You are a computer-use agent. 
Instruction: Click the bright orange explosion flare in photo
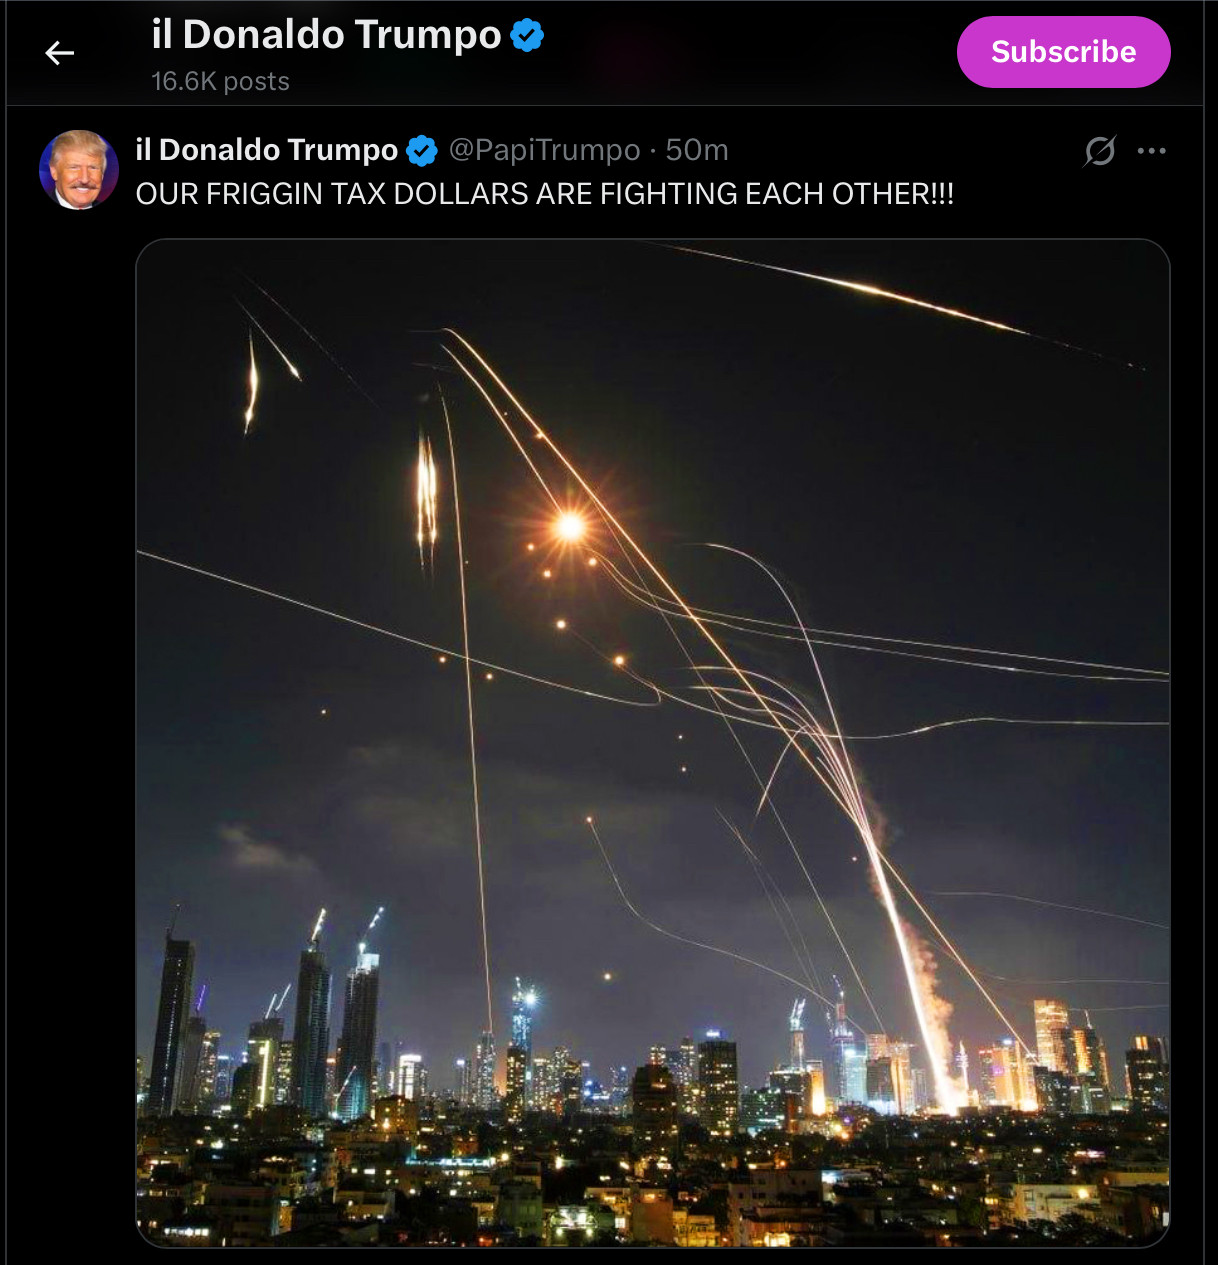click(x=570, y=525)
